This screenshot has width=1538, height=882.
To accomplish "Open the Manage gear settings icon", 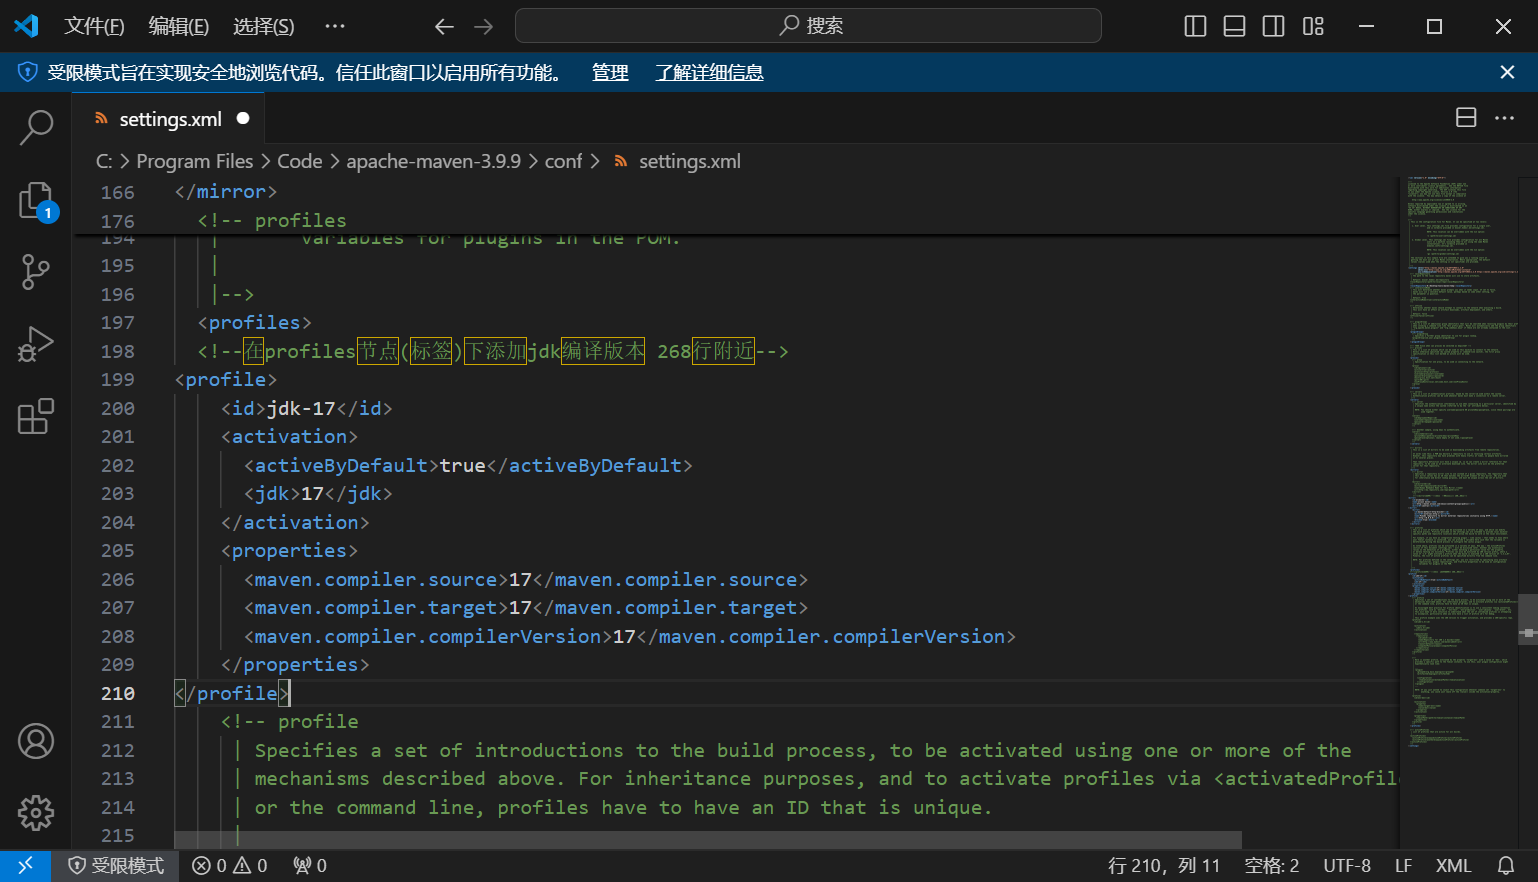I will [x=36, y=813].
